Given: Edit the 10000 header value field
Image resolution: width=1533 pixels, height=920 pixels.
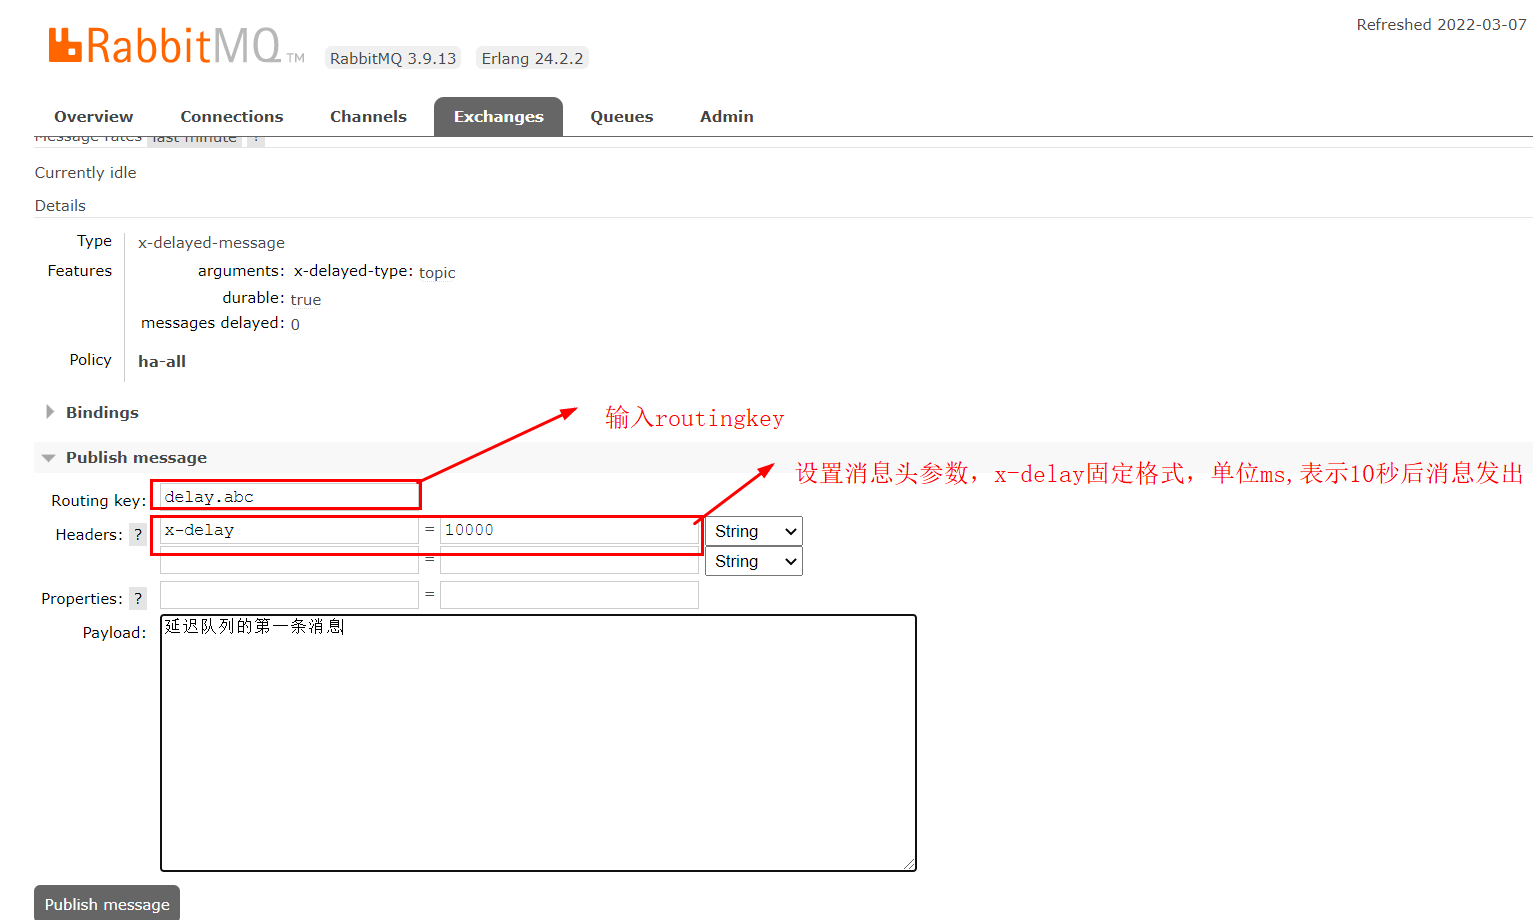Looking at the screenshot, I should [x=569, y=530].
